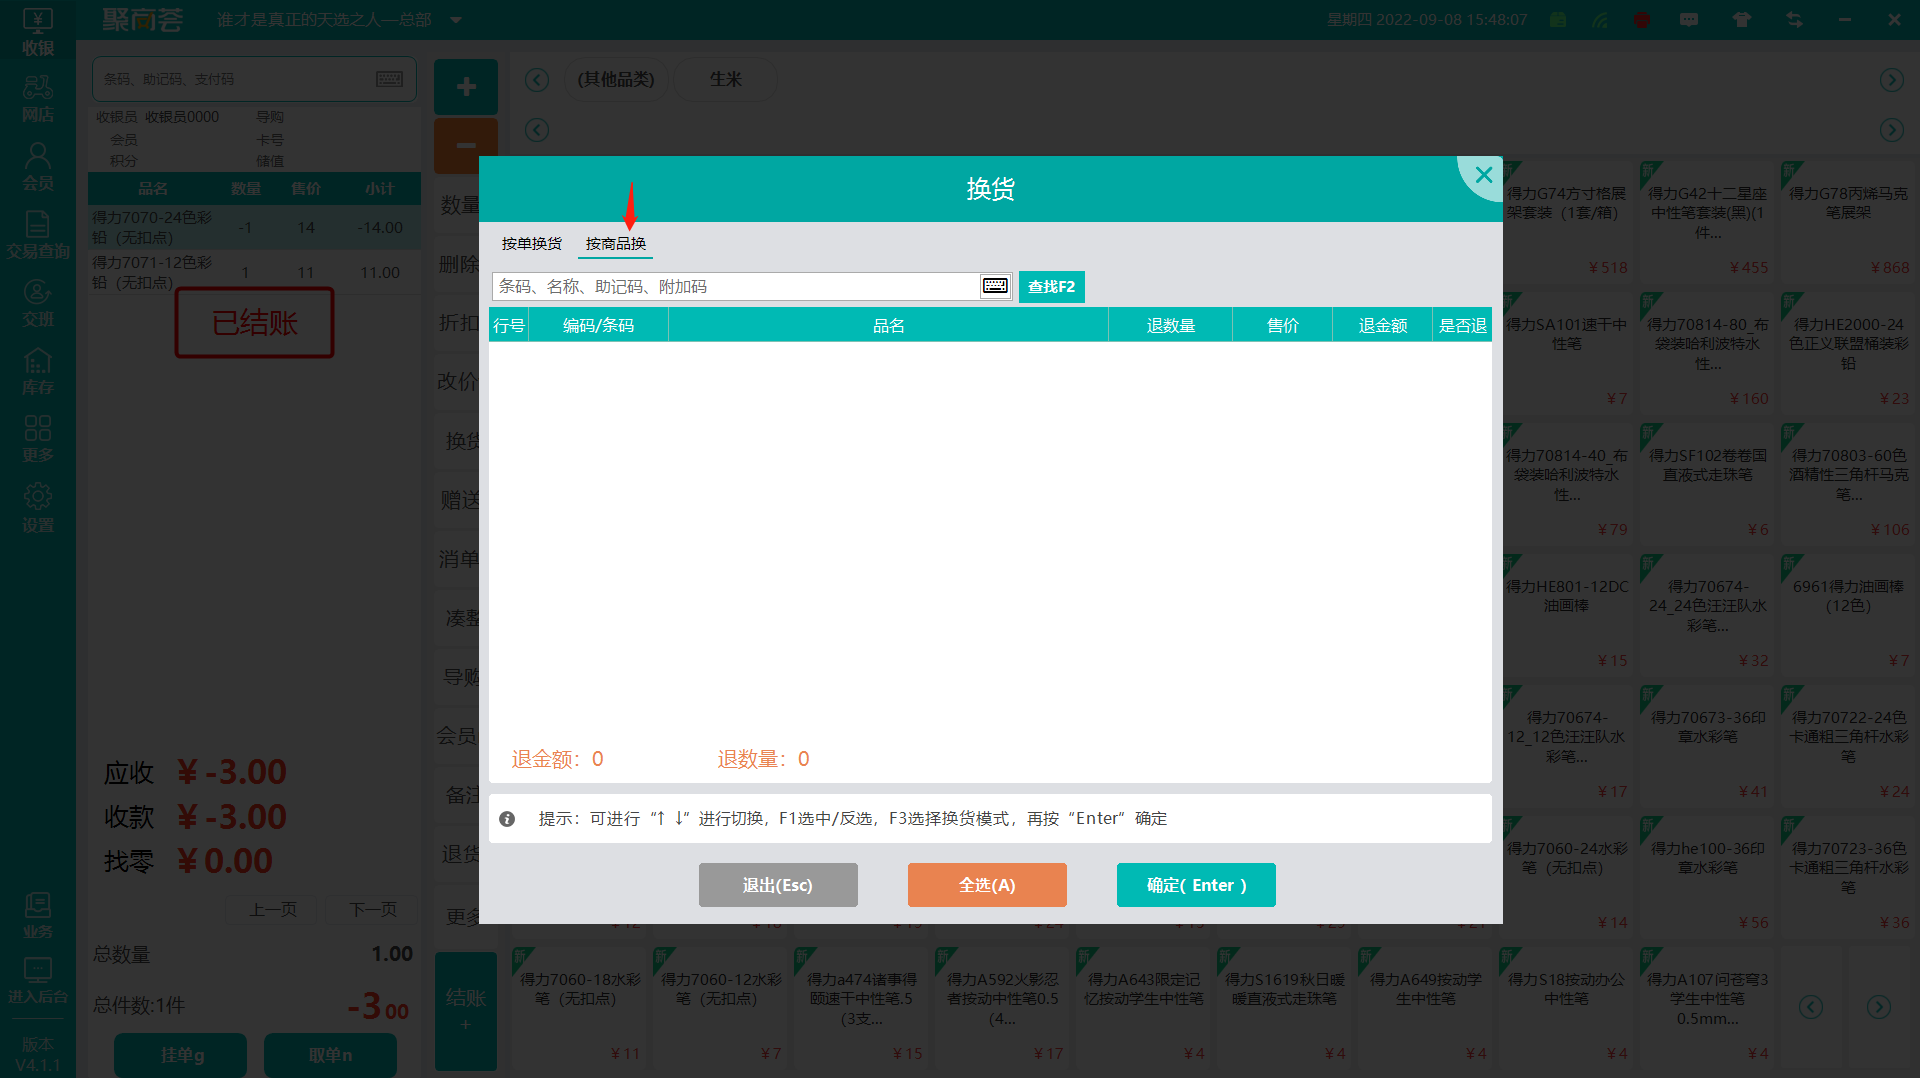Open the 收银 cashier sidebar icon
This screenshot has width=1920, height=1078.
coord(38,30)
